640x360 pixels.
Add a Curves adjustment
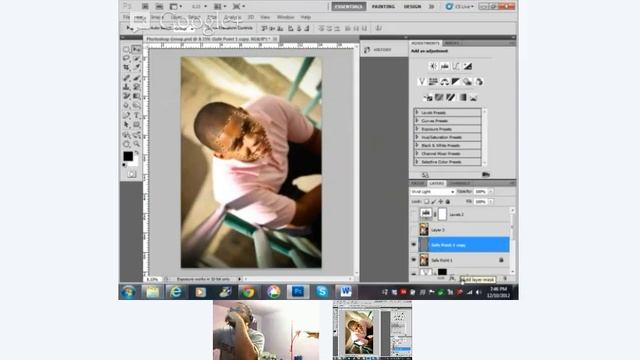click(456, 66)
